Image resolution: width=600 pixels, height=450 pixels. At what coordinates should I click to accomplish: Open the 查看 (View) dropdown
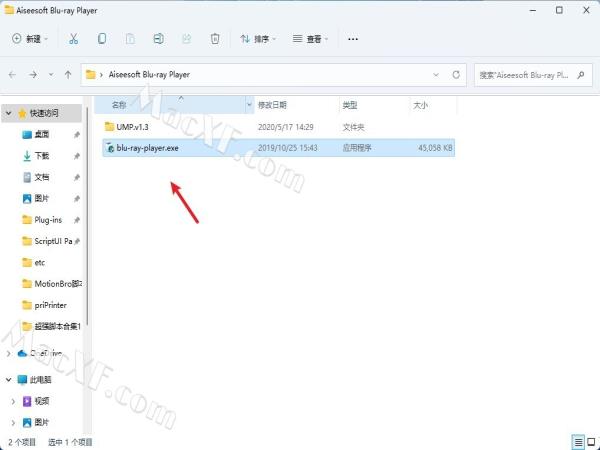[310, 39]
